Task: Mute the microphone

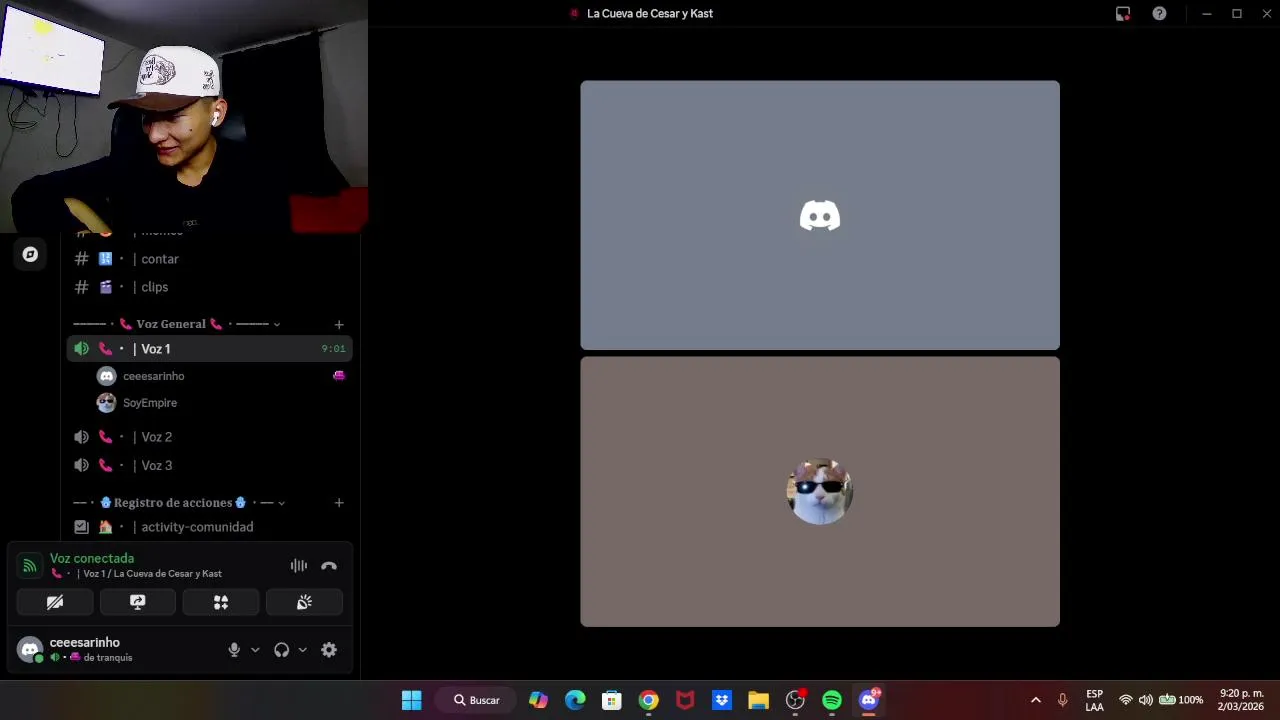Action: [x=234, y=650]
